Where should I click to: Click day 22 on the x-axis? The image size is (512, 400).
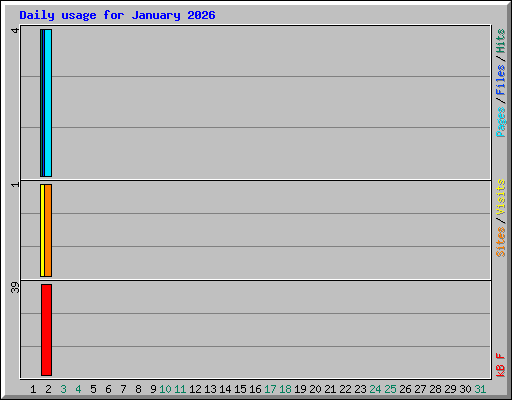coord(345,389)
